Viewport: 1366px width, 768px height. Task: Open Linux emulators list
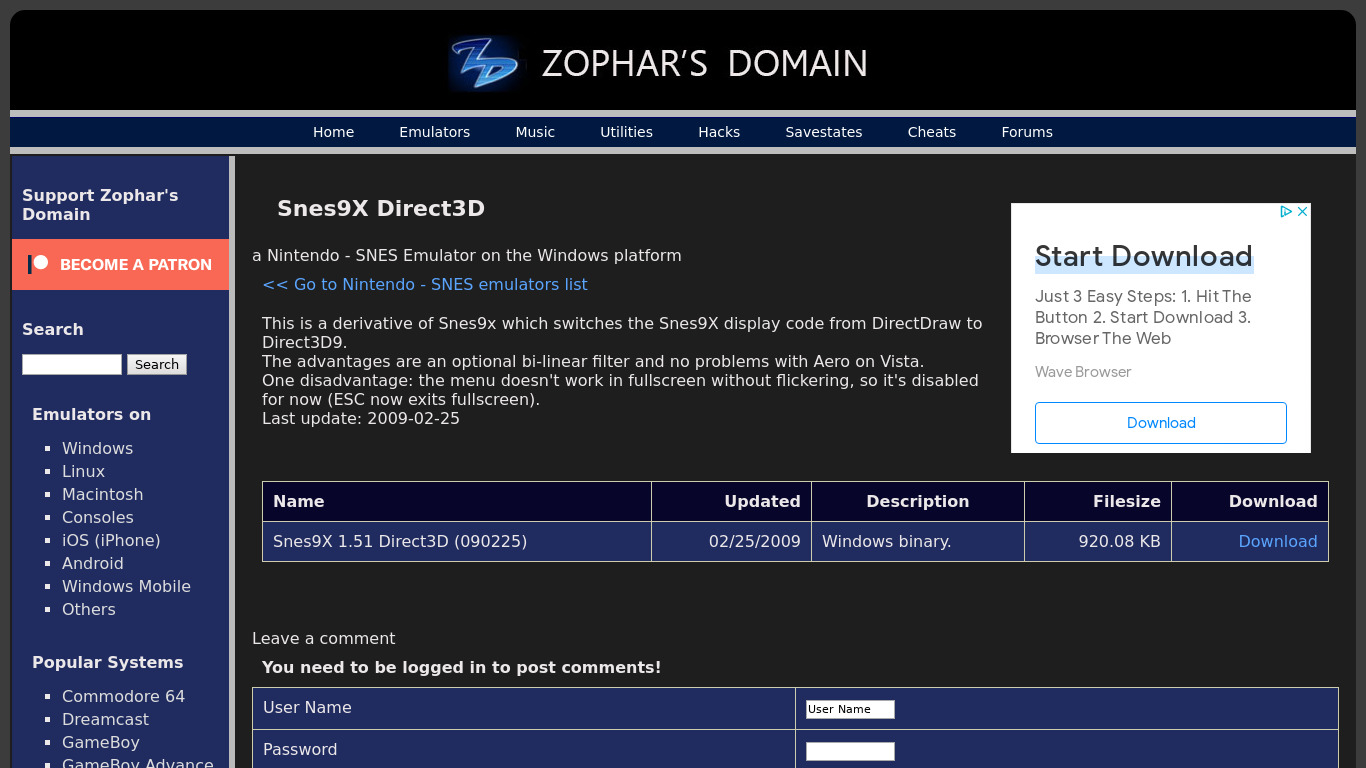83,471
